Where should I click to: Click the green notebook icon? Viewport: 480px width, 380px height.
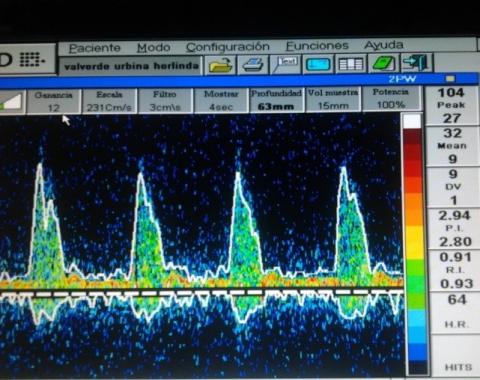coord(383,63)
